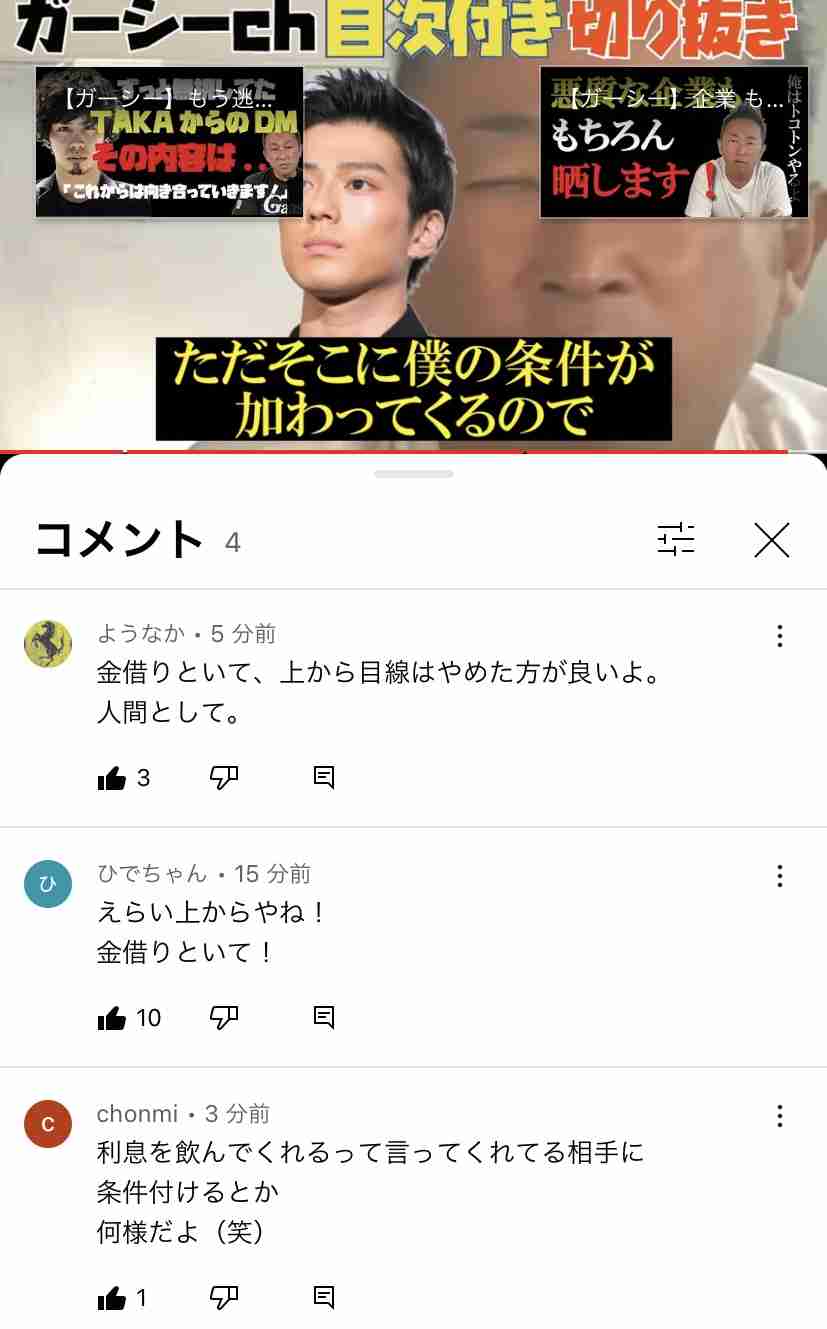Tap the comments panel drag handle
Screen dimensions: 827x1329
pos(413,474)
